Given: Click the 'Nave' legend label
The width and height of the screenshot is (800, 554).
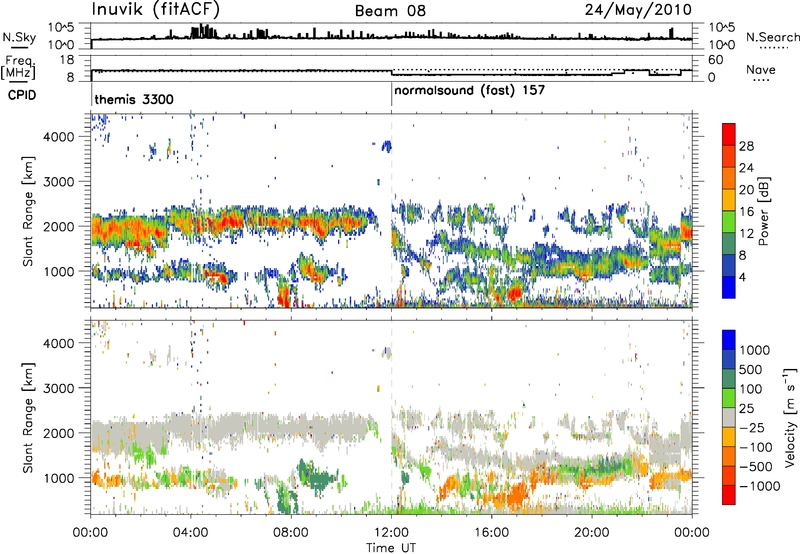Looking at the screenshot, I should click(x=761, y=69).
